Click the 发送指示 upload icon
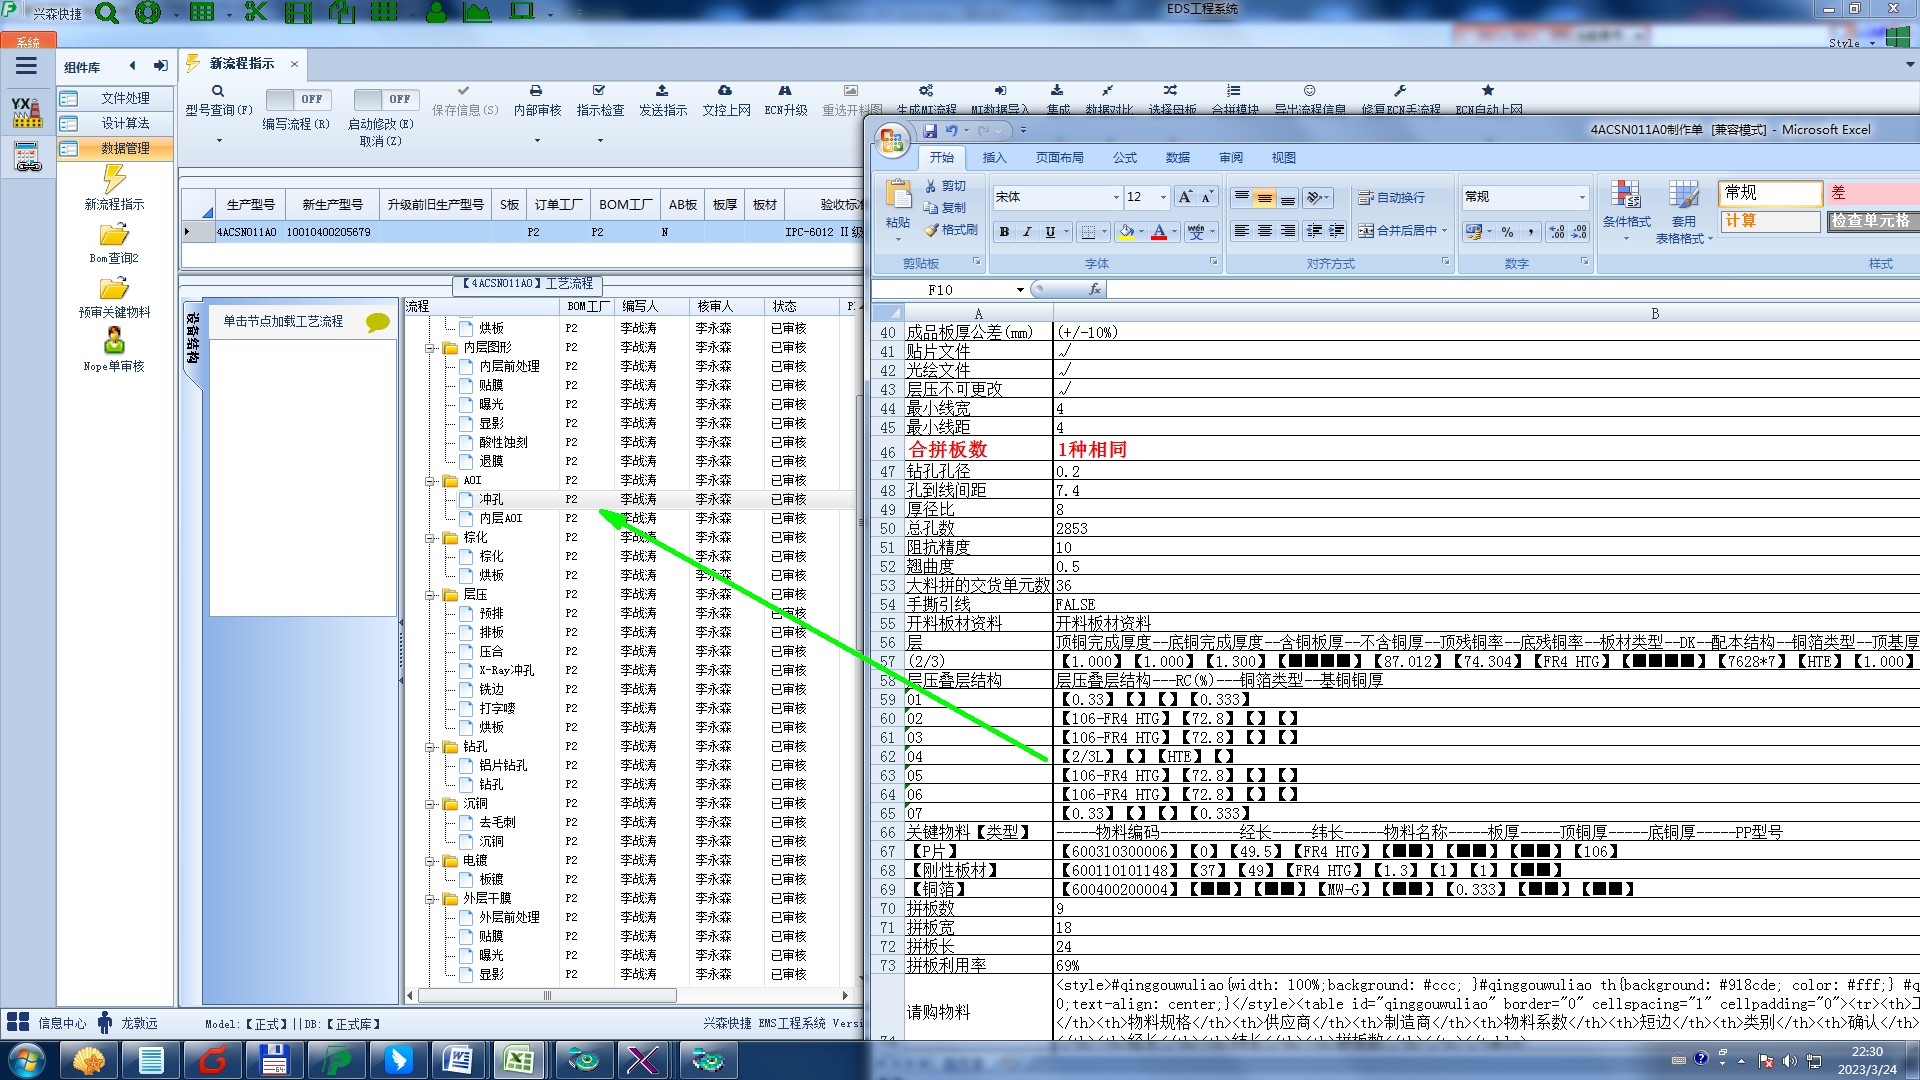The width and height of the screenshot is (1920, 1080). point(662,91)
